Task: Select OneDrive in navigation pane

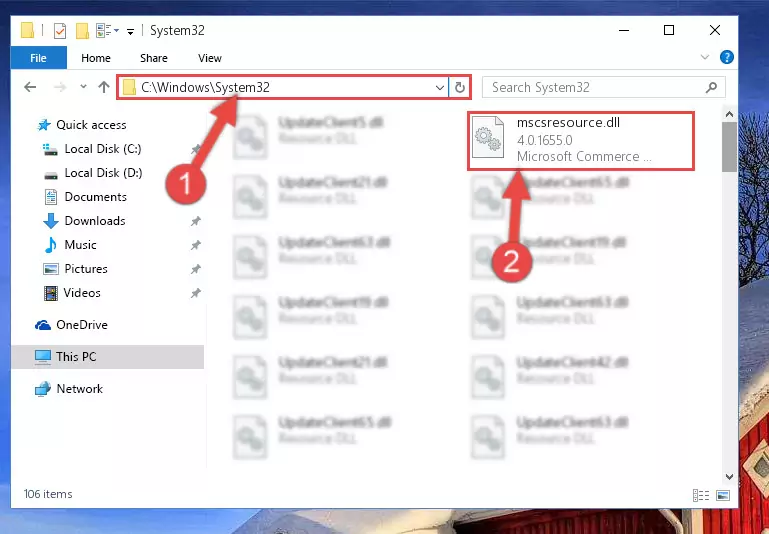Action: (82, 325)
